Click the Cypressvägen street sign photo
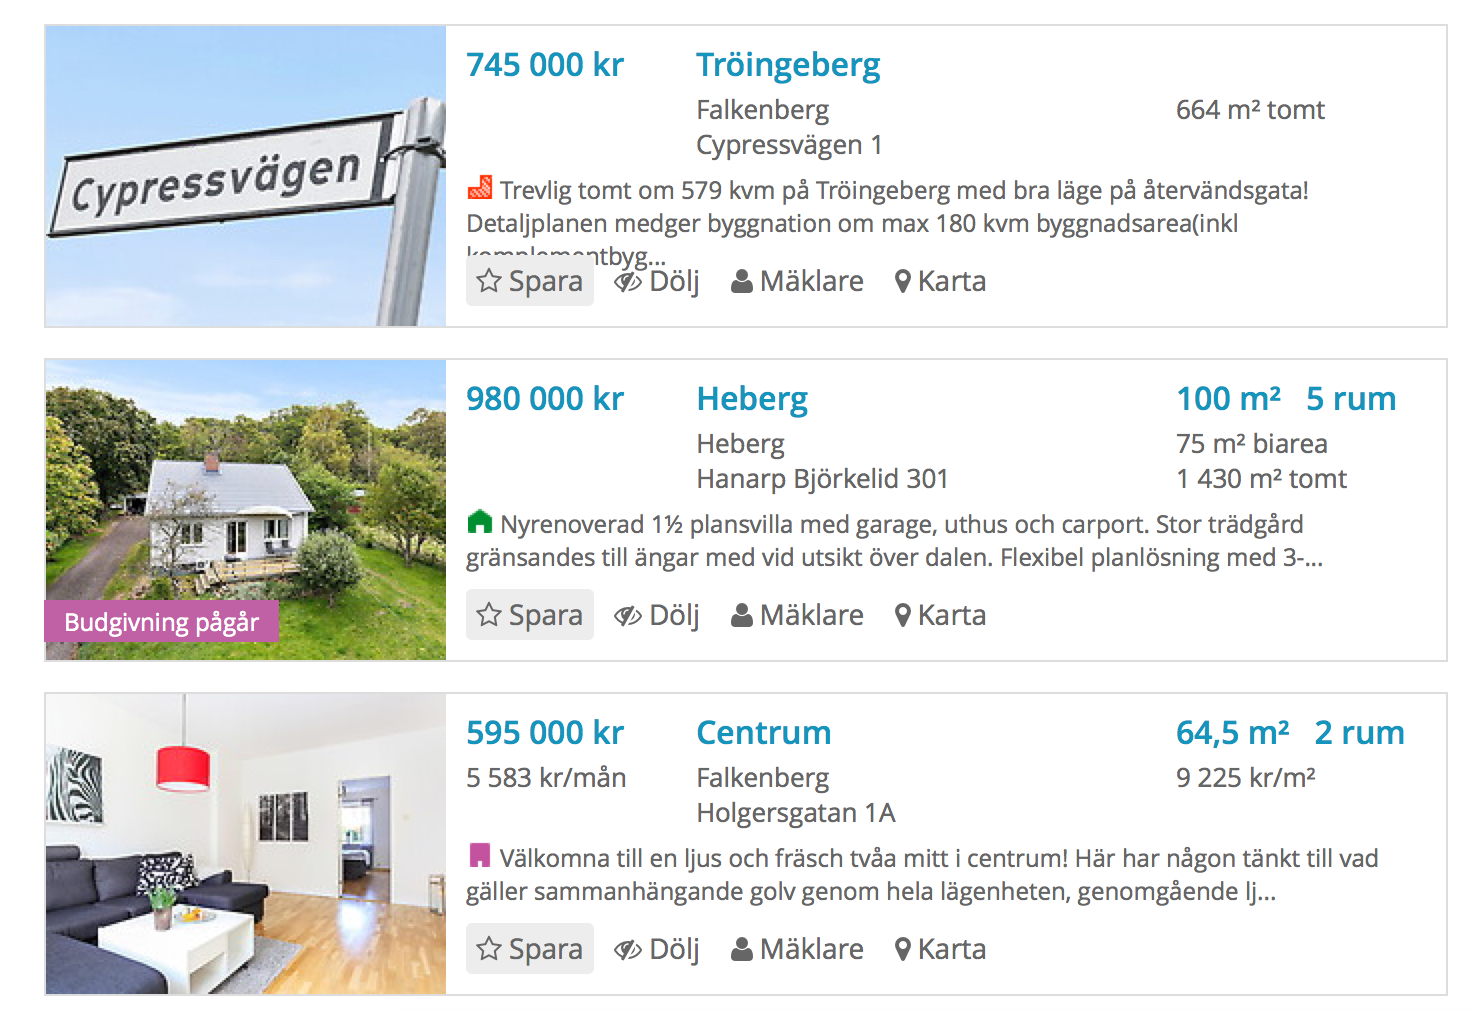Image resolution: width=1472 pixels, height=1010 pixels. (246, 176)
